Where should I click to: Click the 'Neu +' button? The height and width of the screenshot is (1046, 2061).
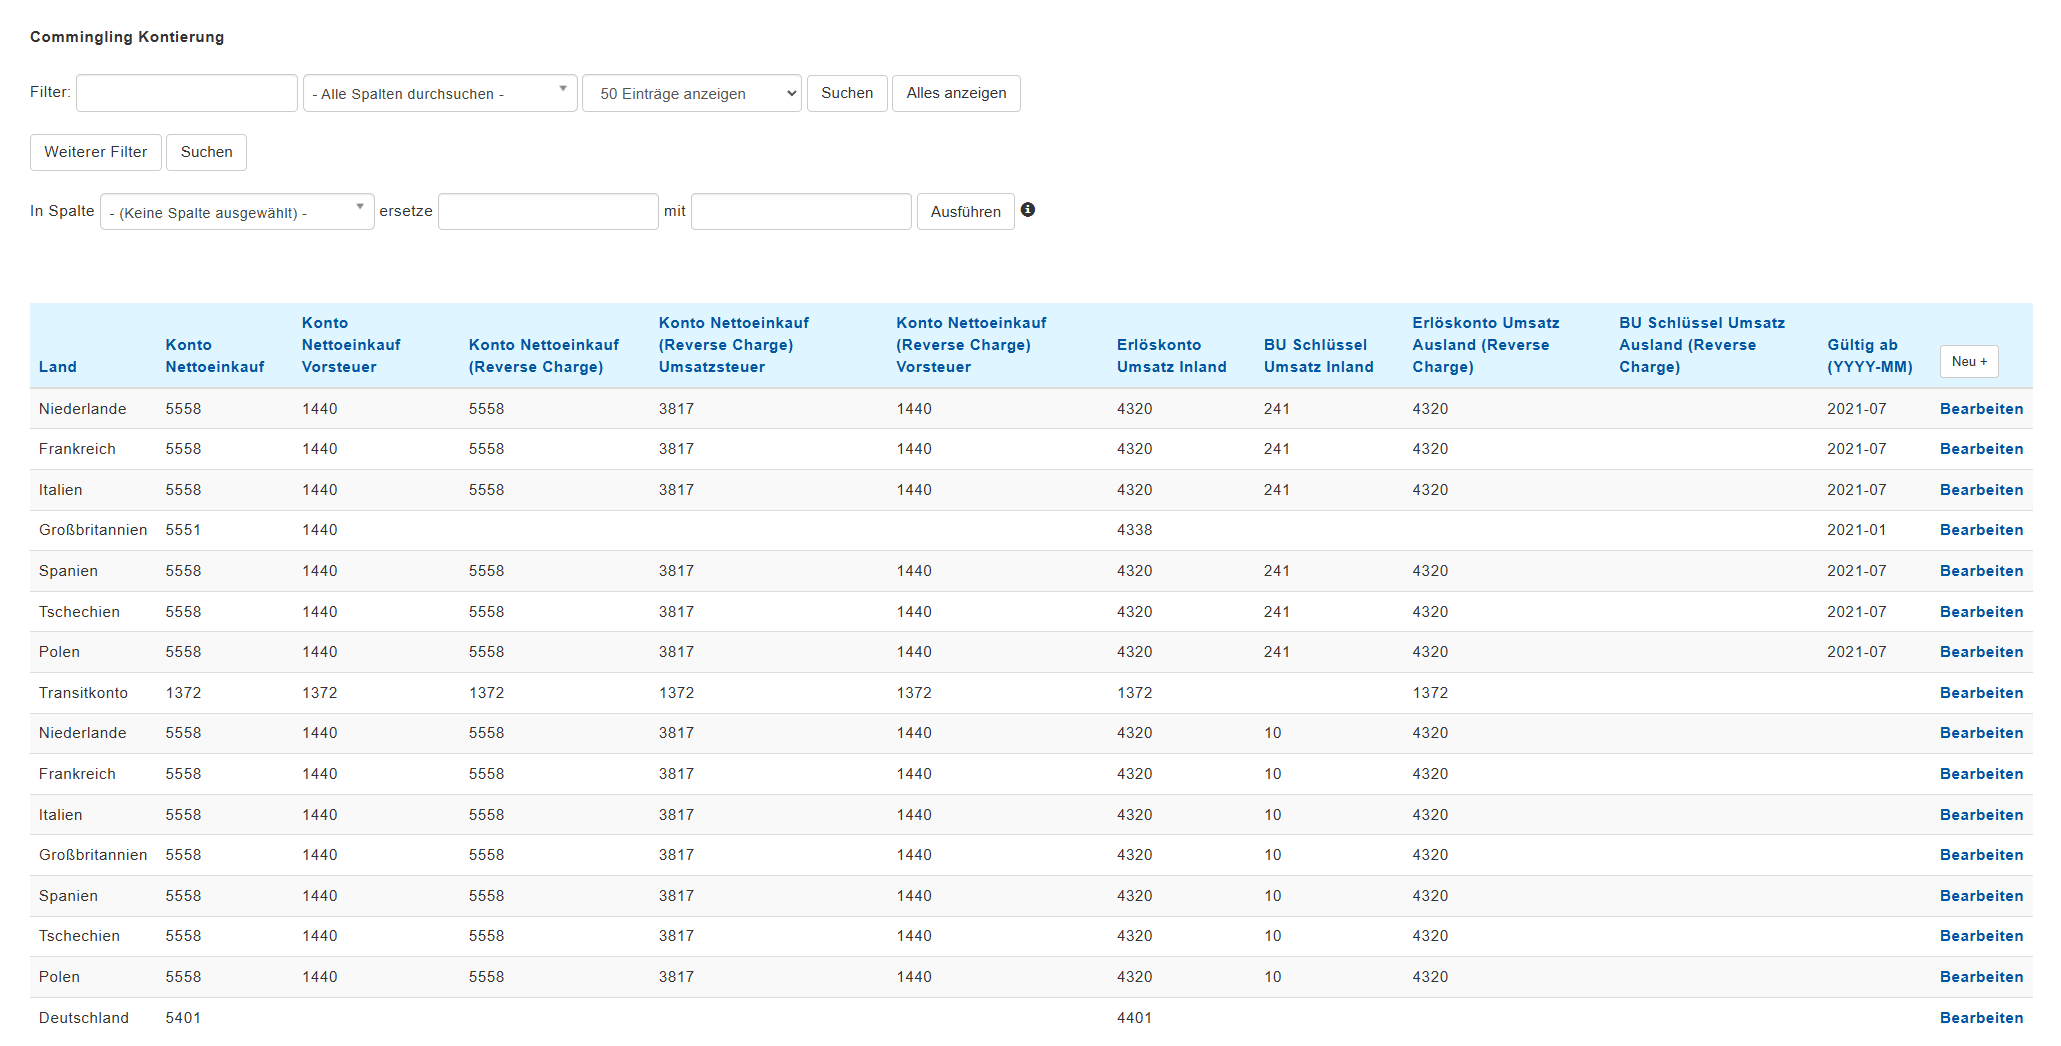coord(1969,362)
